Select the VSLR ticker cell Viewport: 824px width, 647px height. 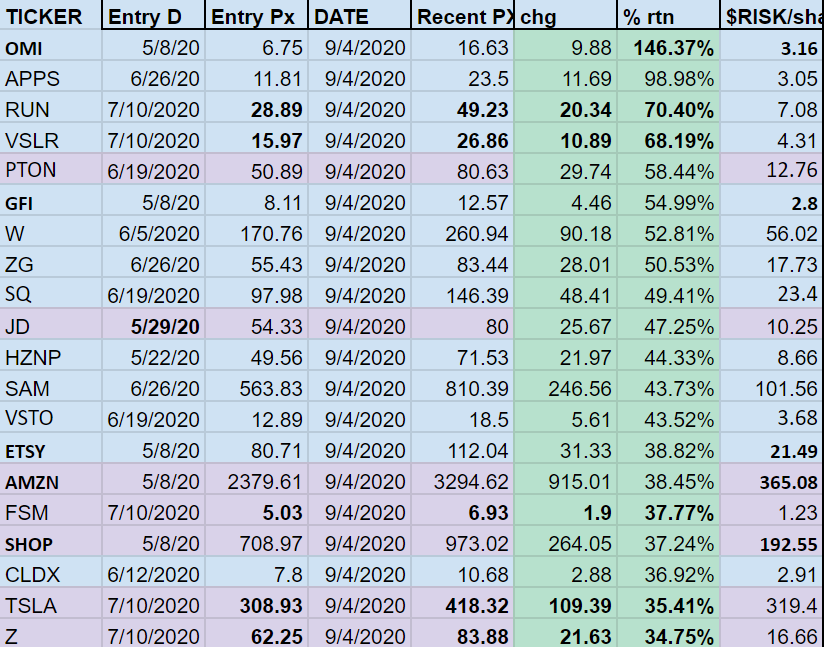50,138
